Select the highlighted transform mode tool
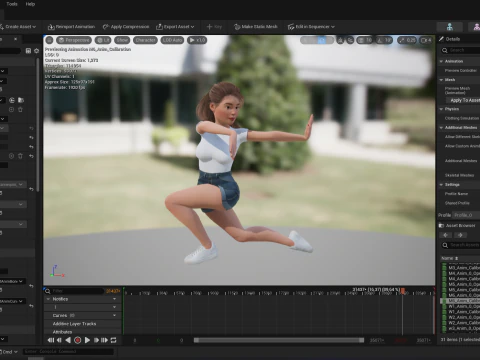Viewport: 480px width, 360px height. (x=322, y=40)
